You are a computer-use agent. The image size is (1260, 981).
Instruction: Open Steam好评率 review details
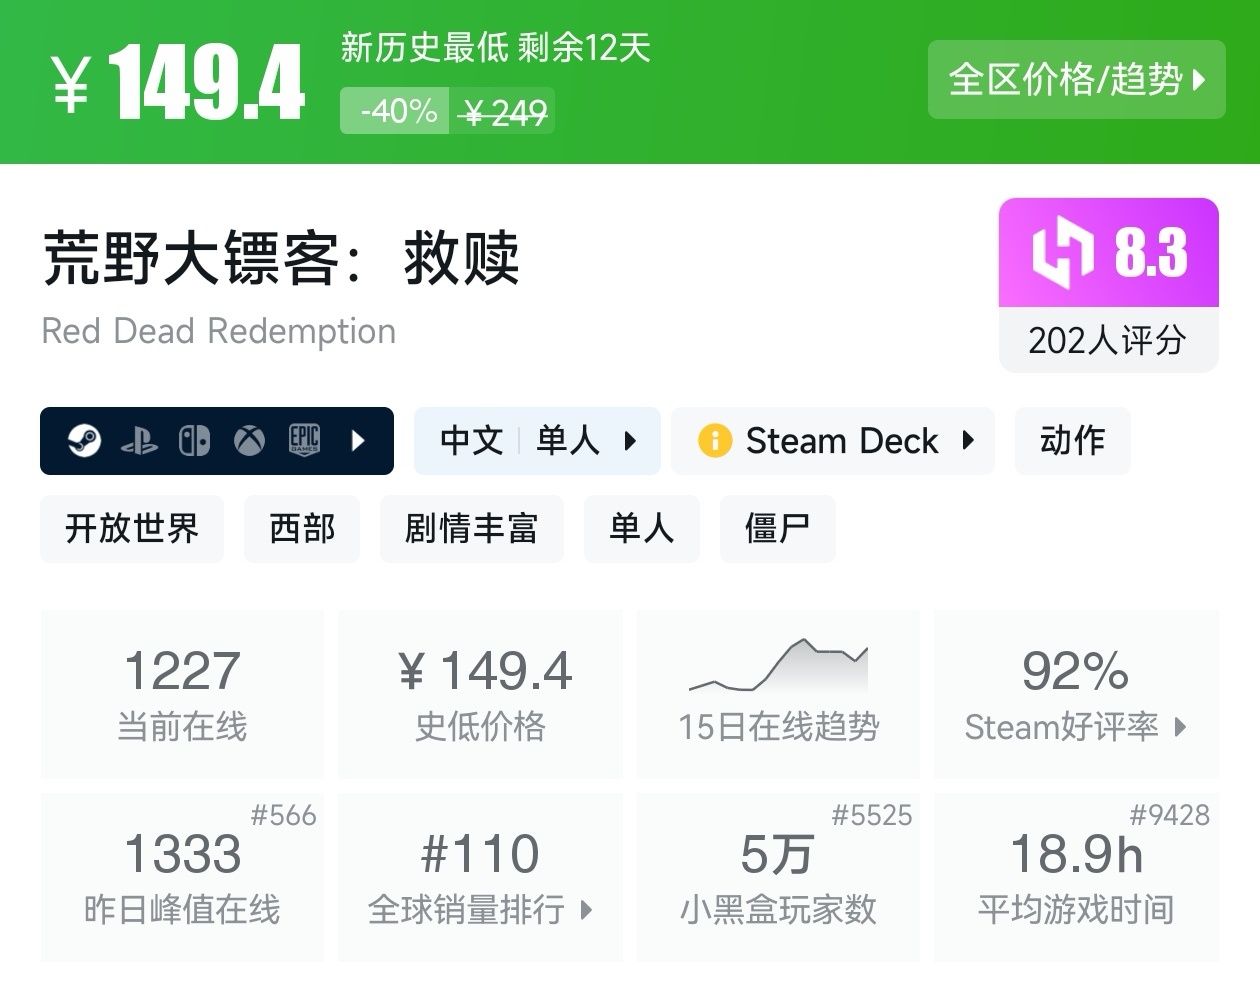(x=1076, y=693)
